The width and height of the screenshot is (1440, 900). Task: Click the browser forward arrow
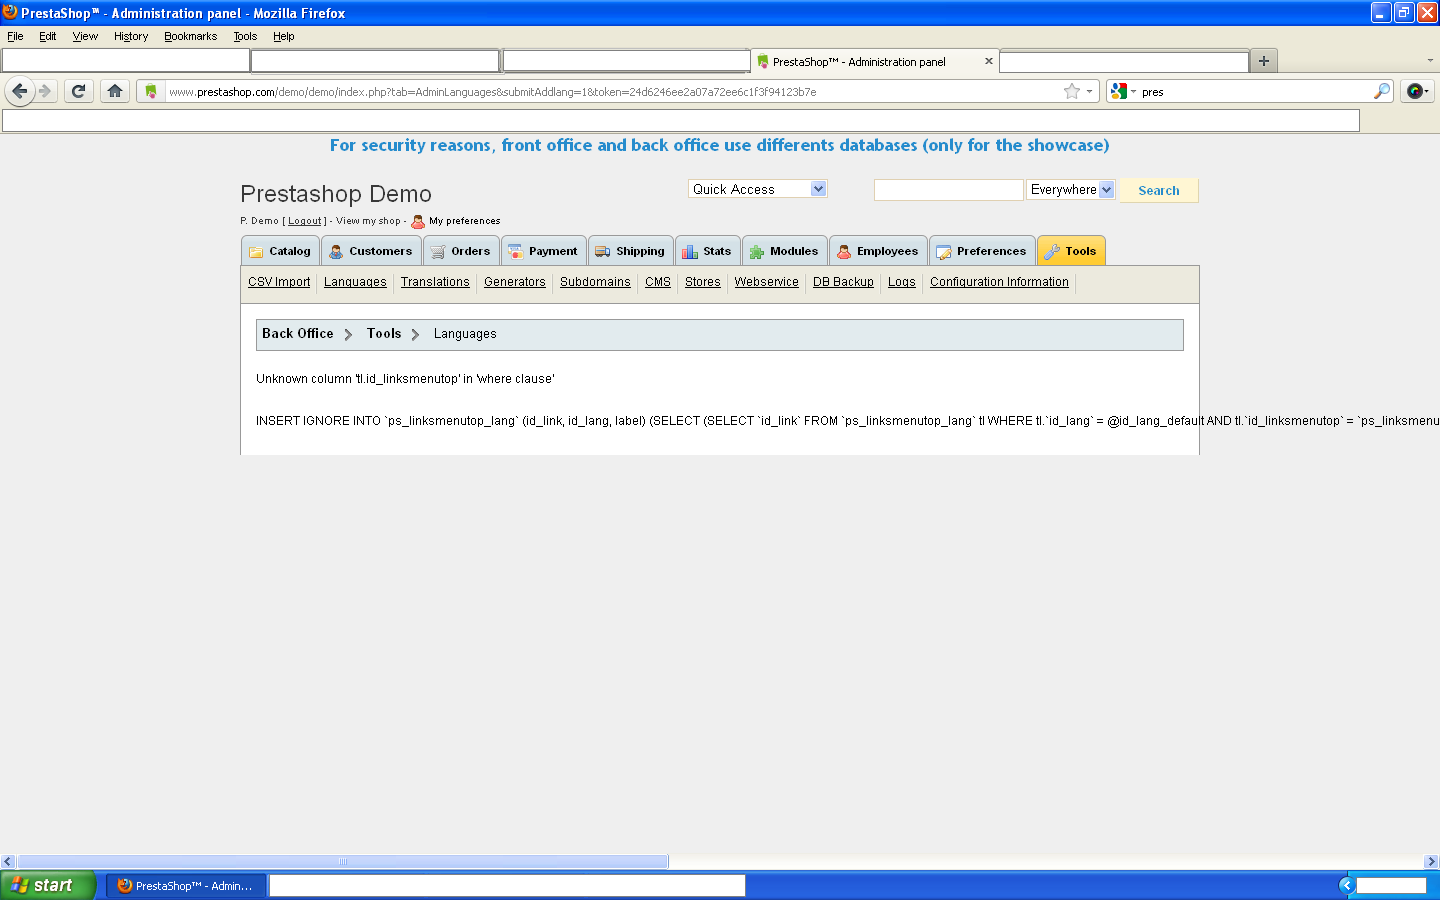45,91
